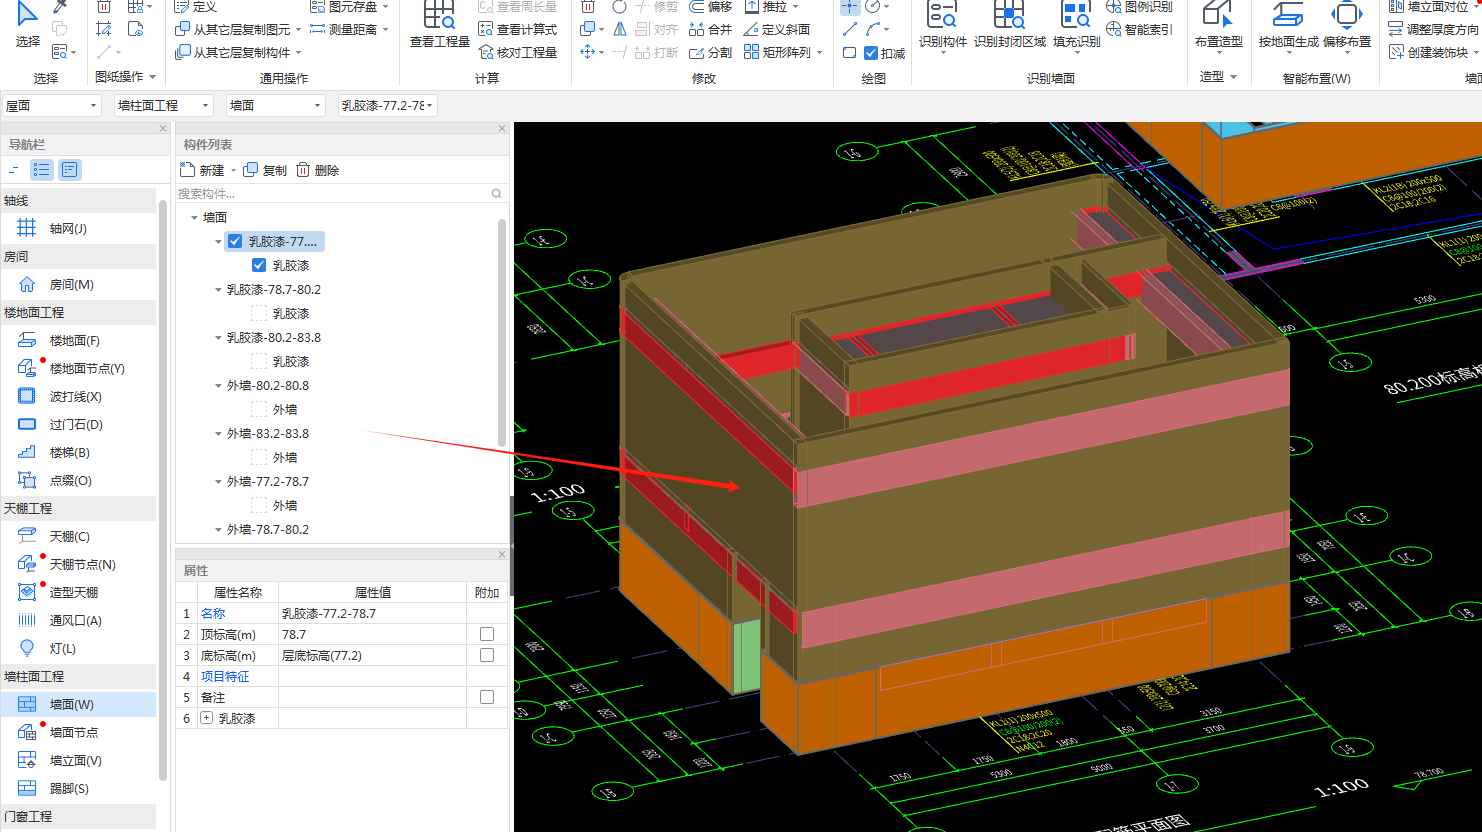Open the 屋面 floor dropdown
Image resolution: width=1482 pixels, height=832 pixels.
coord(51,105)
